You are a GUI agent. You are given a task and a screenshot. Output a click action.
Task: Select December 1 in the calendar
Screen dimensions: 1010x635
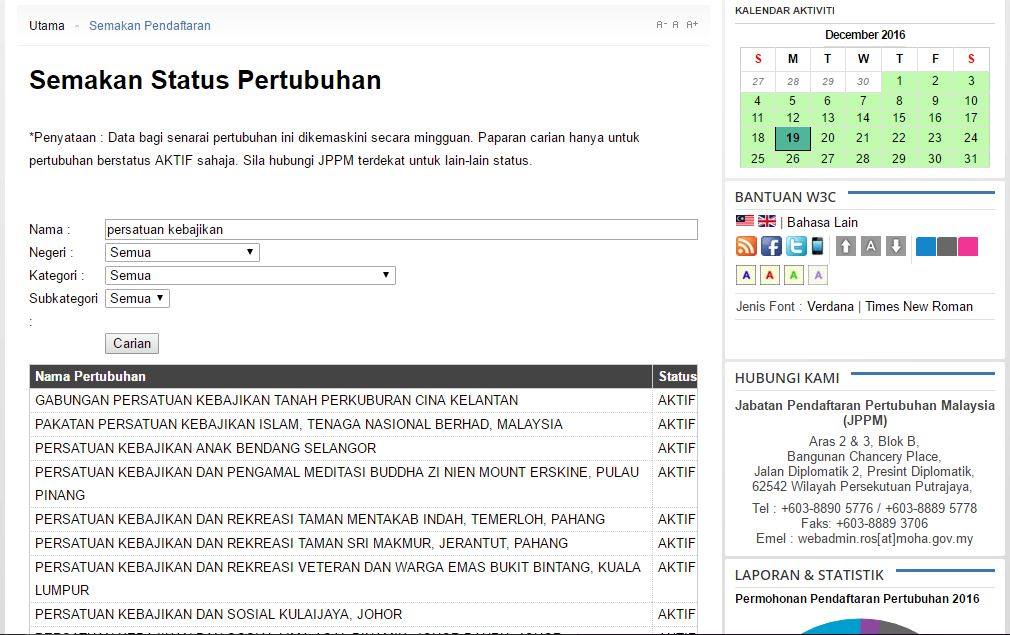tap(899, 81)
